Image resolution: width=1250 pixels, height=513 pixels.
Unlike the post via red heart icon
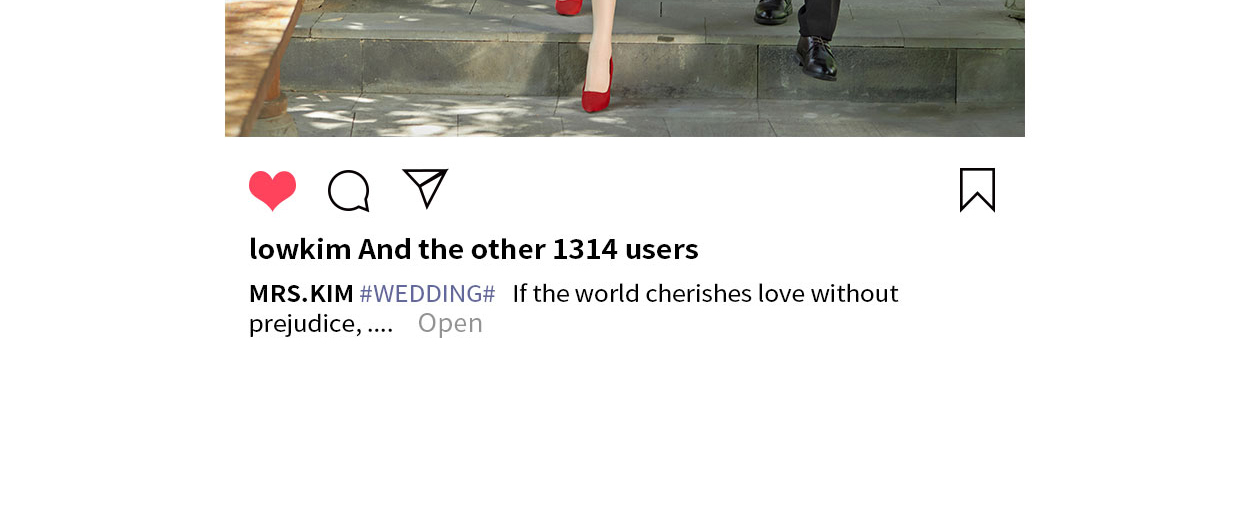point(272,190)
